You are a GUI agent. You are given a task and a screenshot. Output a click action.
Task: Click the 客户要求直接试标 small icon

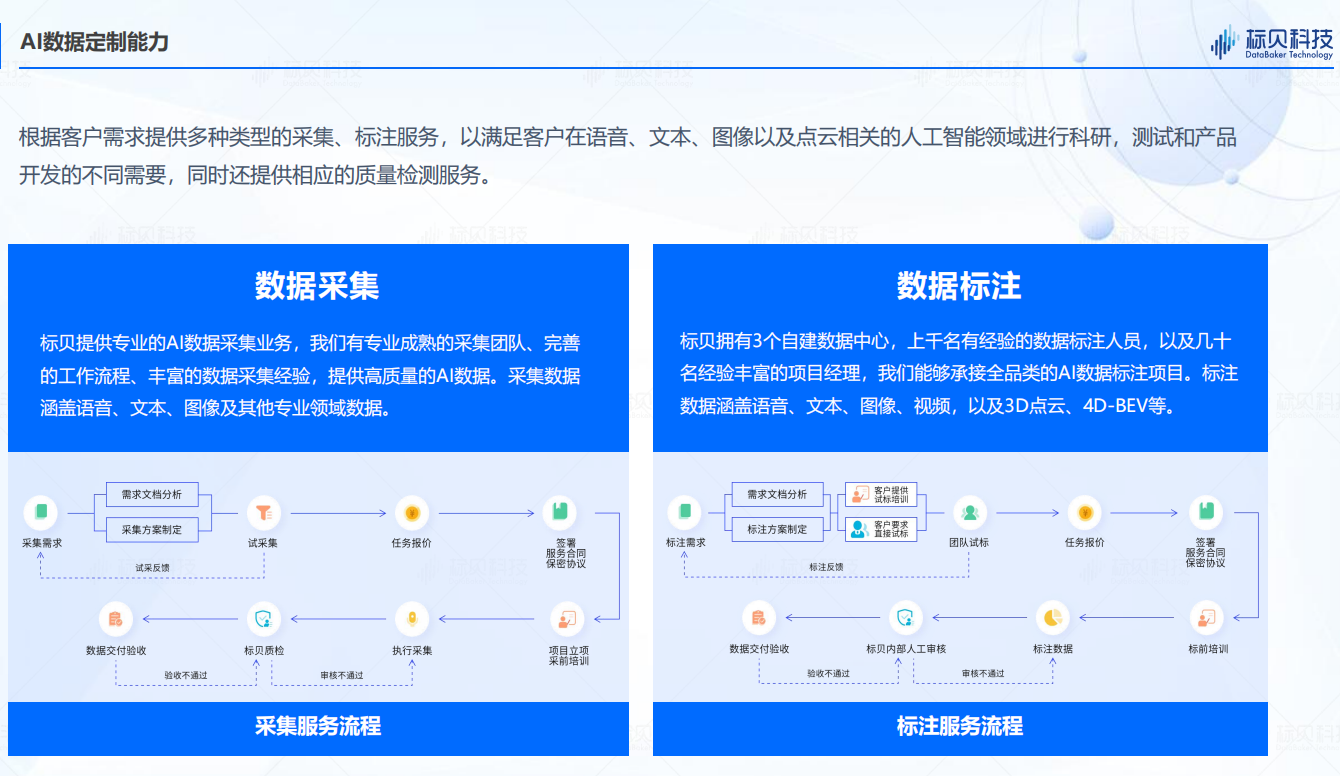(859, 529)
